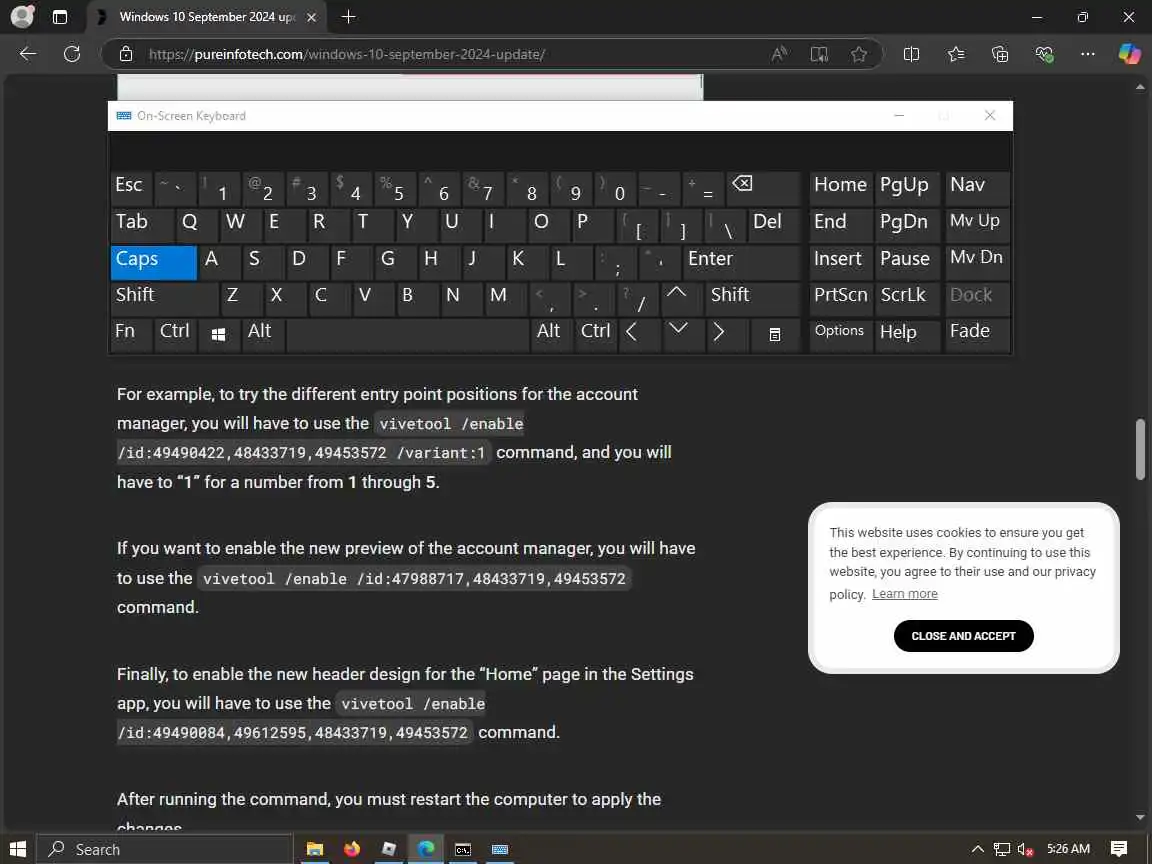This screenshot has height=864, width=1152.
Task: Go back to previous page in Edge
Action: click(28, 54)
